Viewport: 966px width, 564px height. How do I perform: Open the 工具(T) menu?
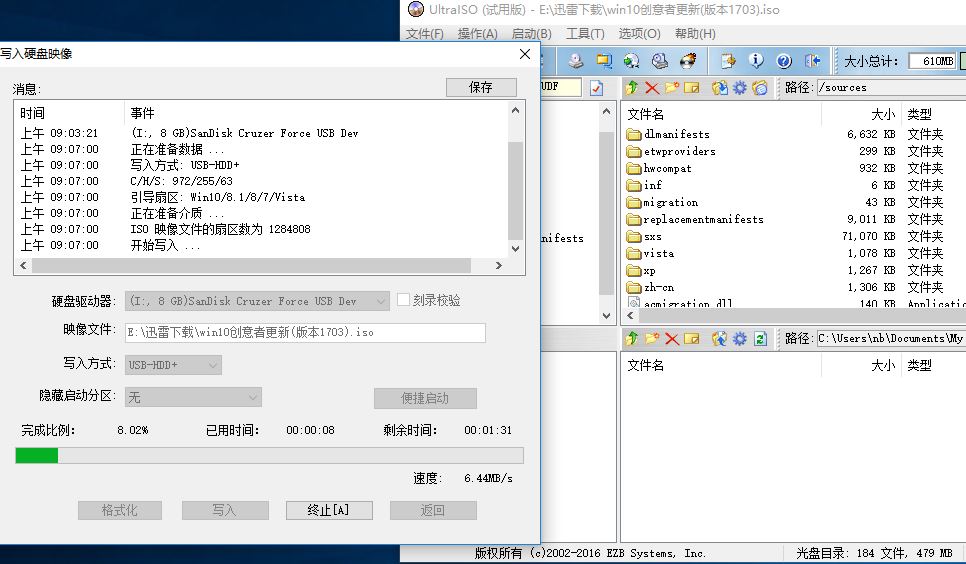[x=585, y=33]
